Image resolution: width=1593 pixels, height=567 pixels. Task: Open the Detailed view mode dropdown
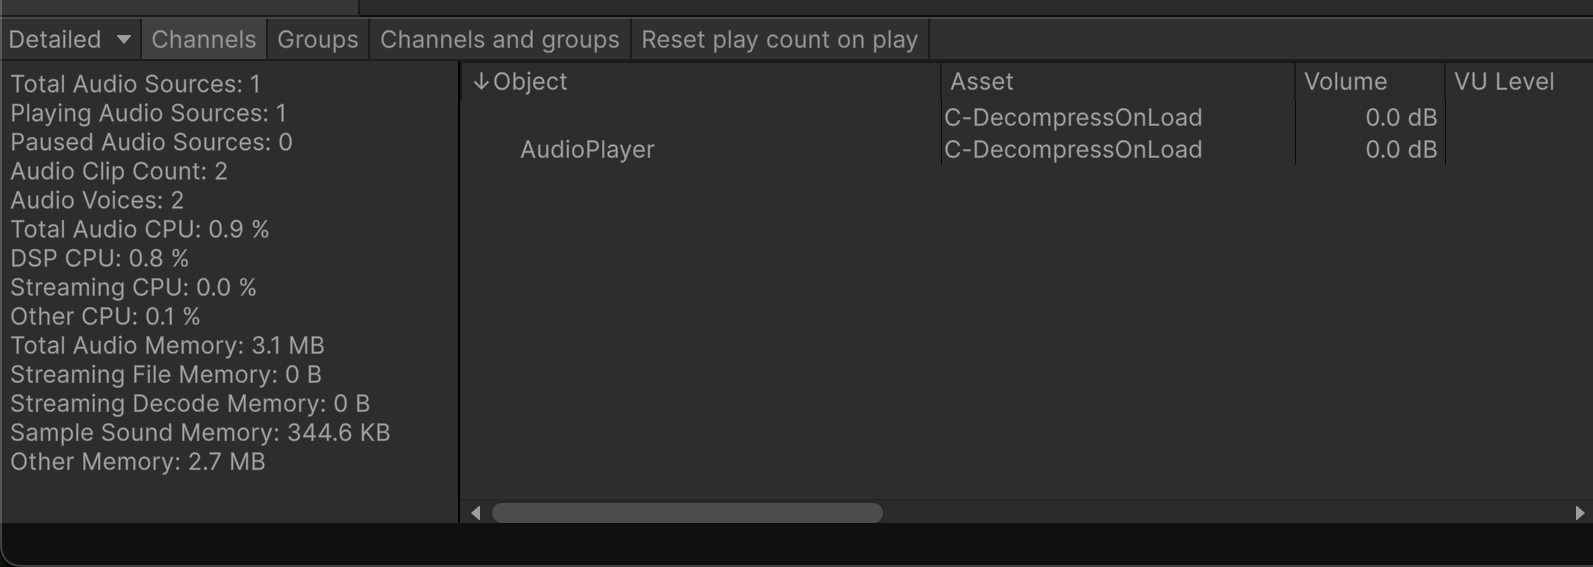click(x=69, y=40)
